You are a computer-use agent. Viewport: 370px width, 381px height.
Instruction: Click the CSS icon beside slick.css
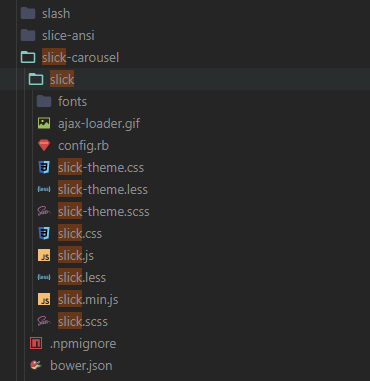(x=44, y=233)
